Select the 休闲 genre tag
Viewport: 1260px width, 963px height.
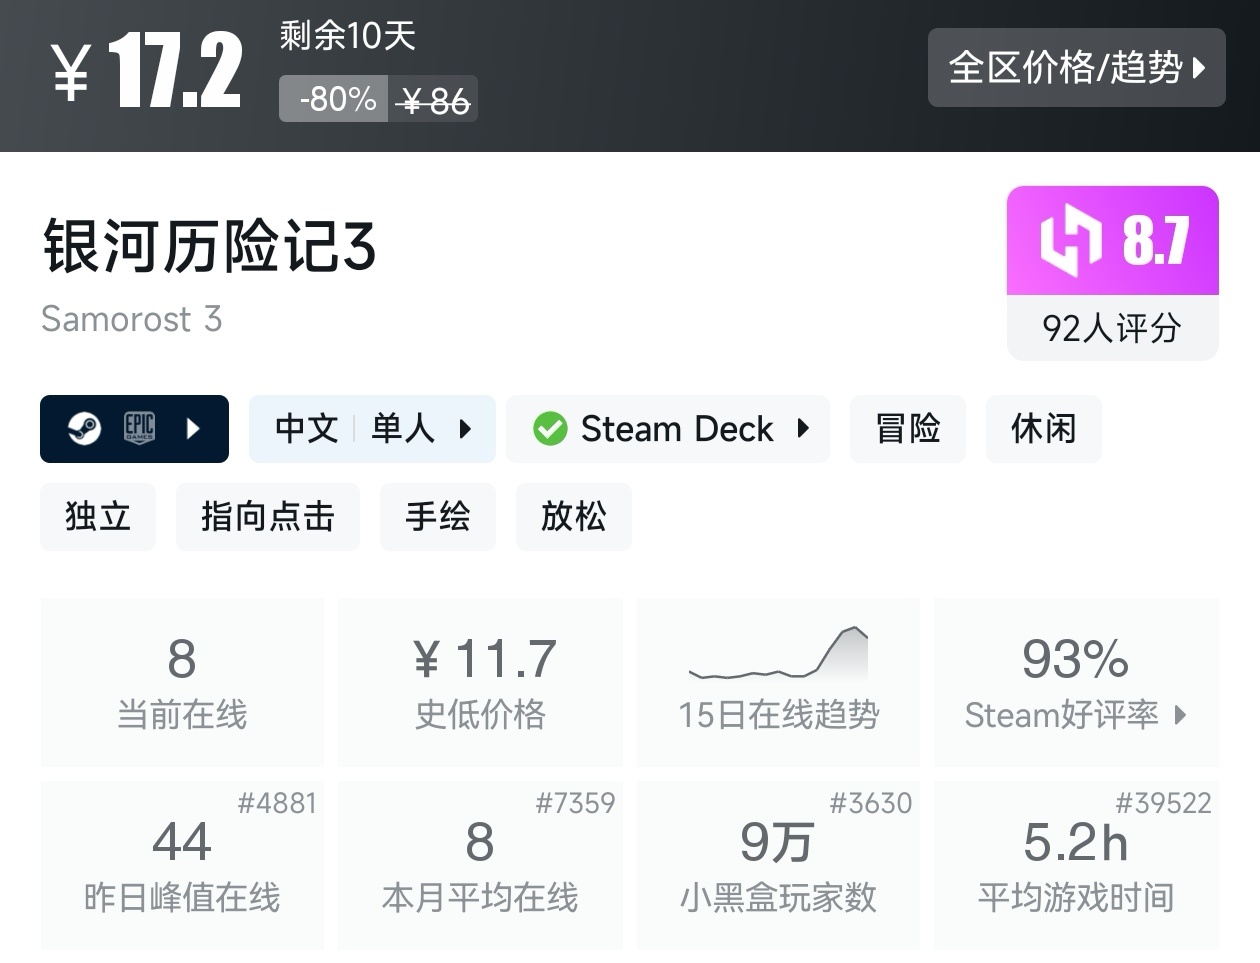click(x=1043, y=429)
